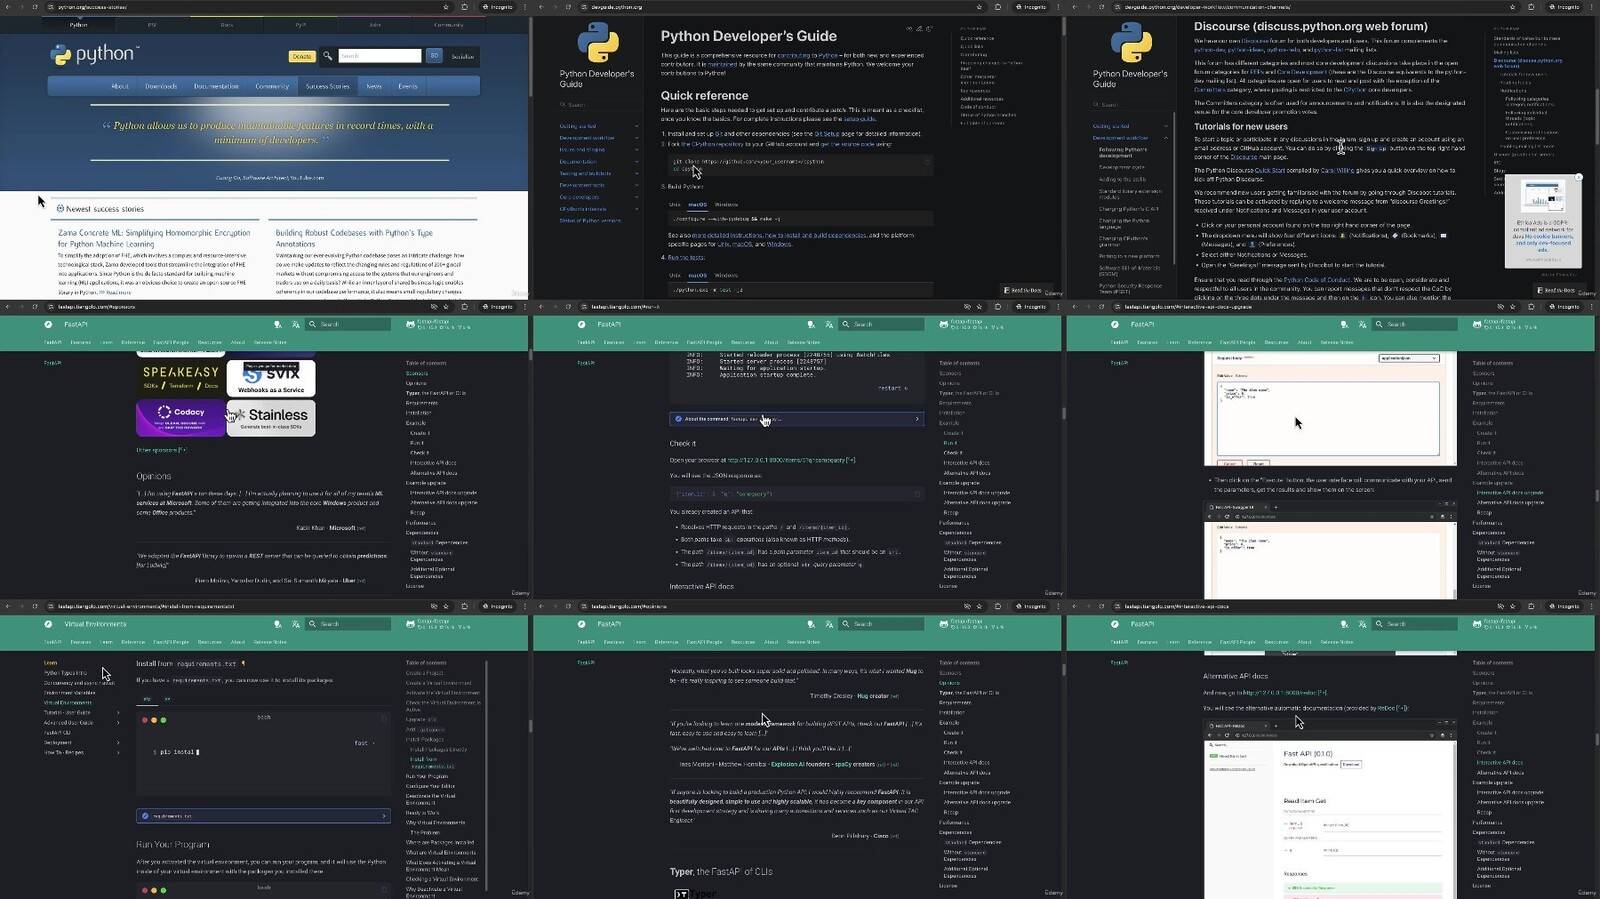Expand the About the command collapsible block

[797, 419]
